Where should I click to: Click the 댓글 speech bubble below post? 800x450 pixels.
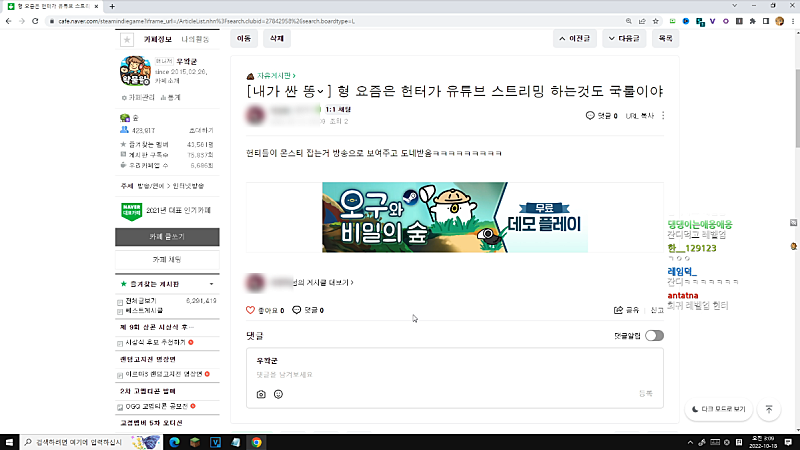pyautogui.click(x=296, y=310)
